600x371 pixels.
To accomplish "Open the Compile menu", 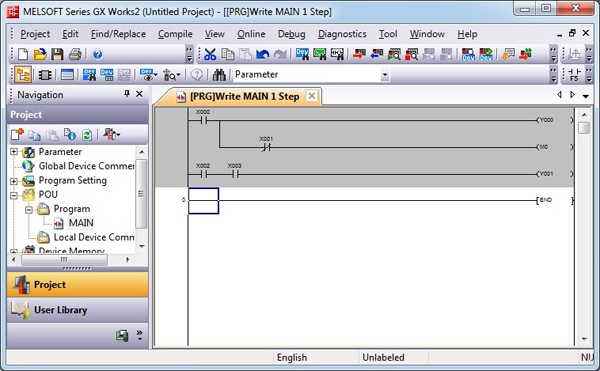I will coord(175,34).
